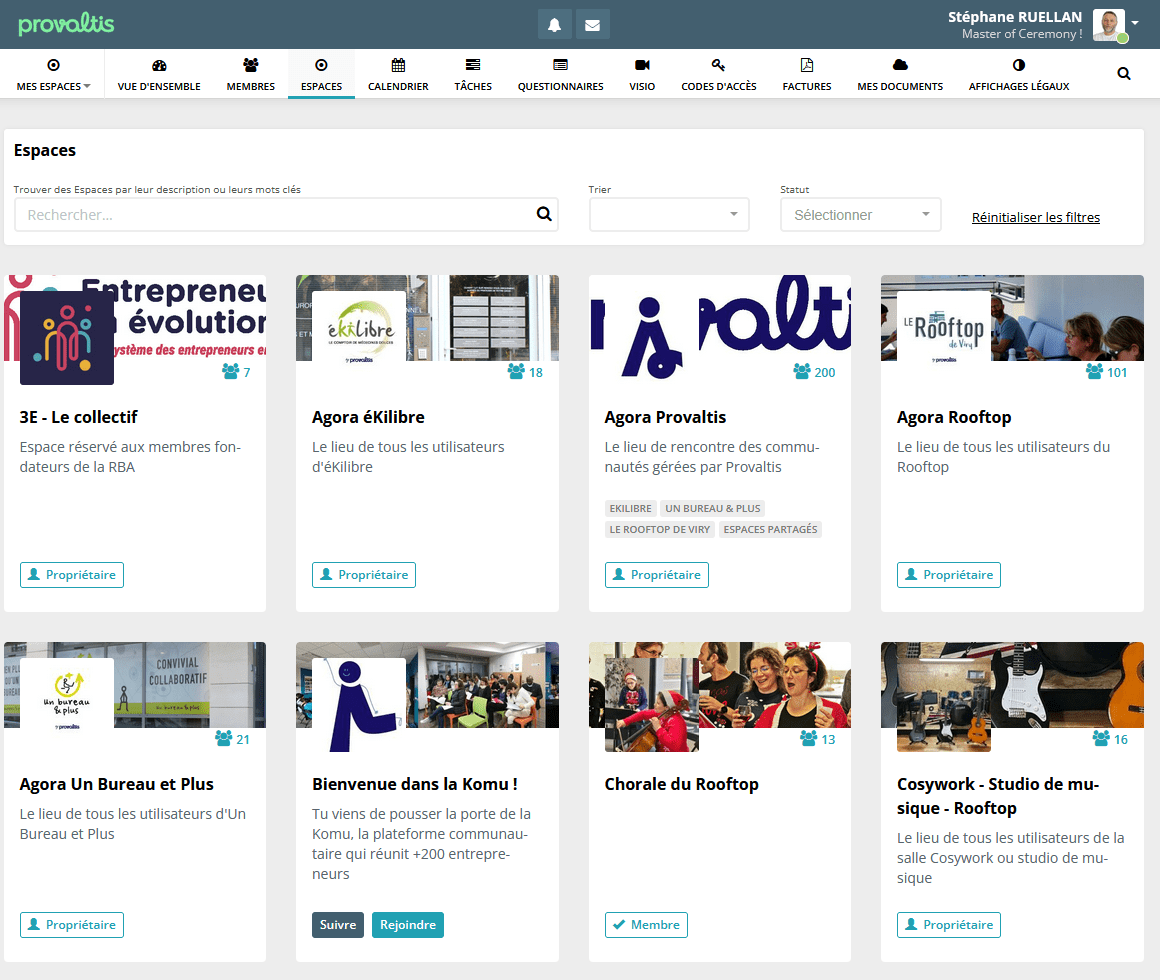Expand the Mes Espaces dropdown
This screenshot has width=1160, height=980.
tap(53, 75)
